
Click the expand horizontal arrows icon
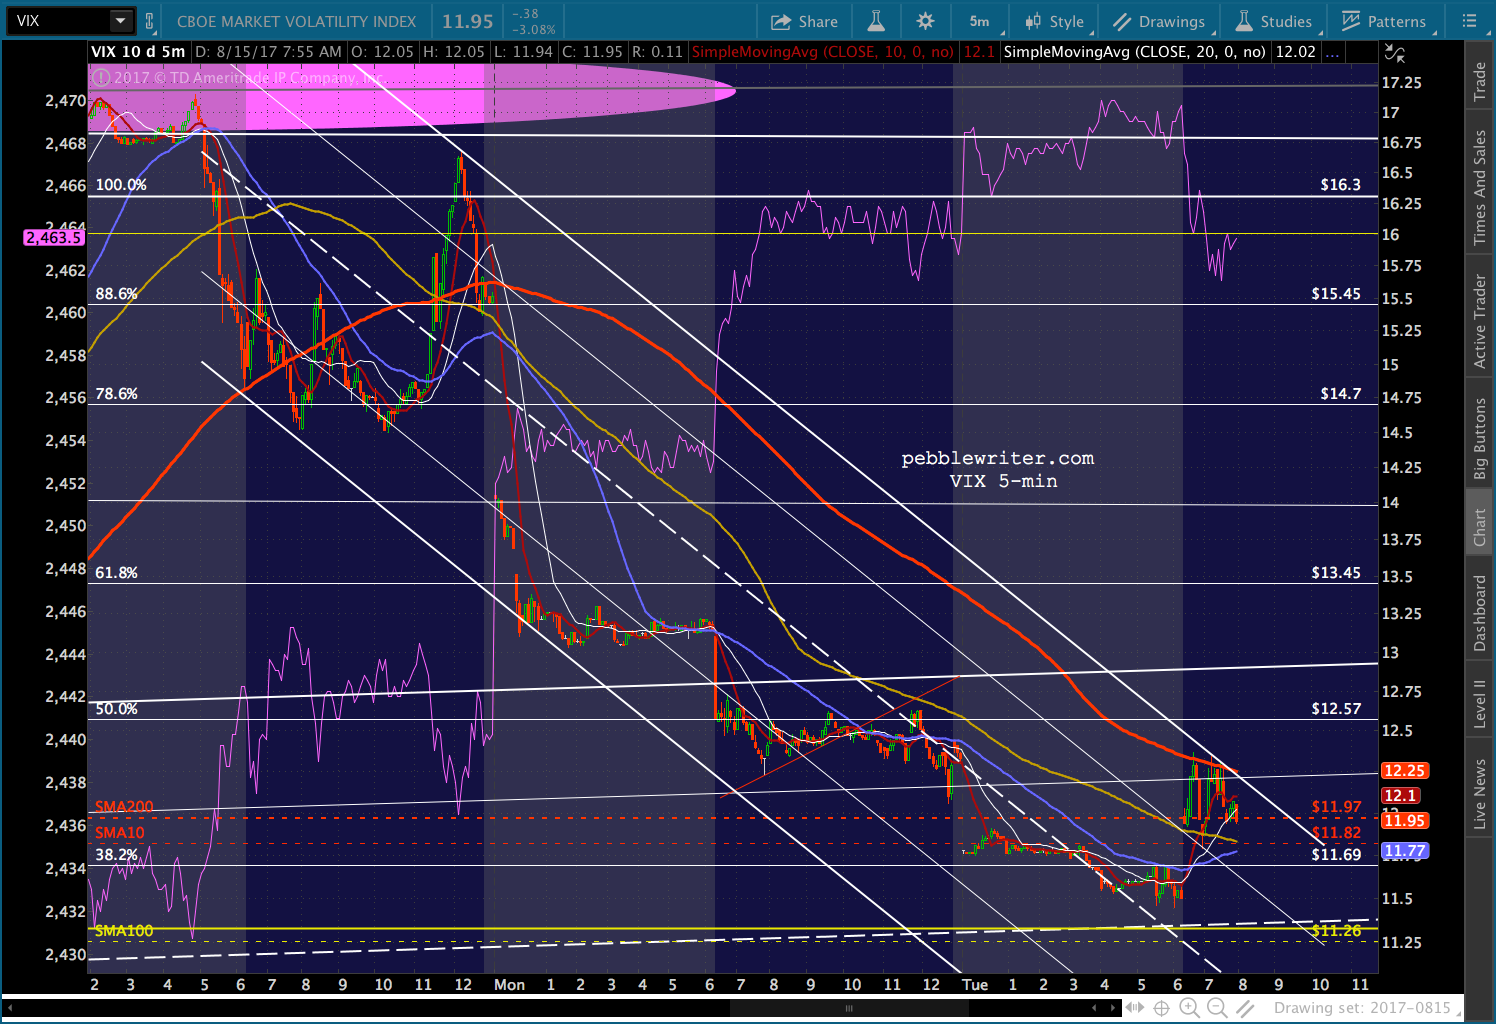(1134, 1008)
